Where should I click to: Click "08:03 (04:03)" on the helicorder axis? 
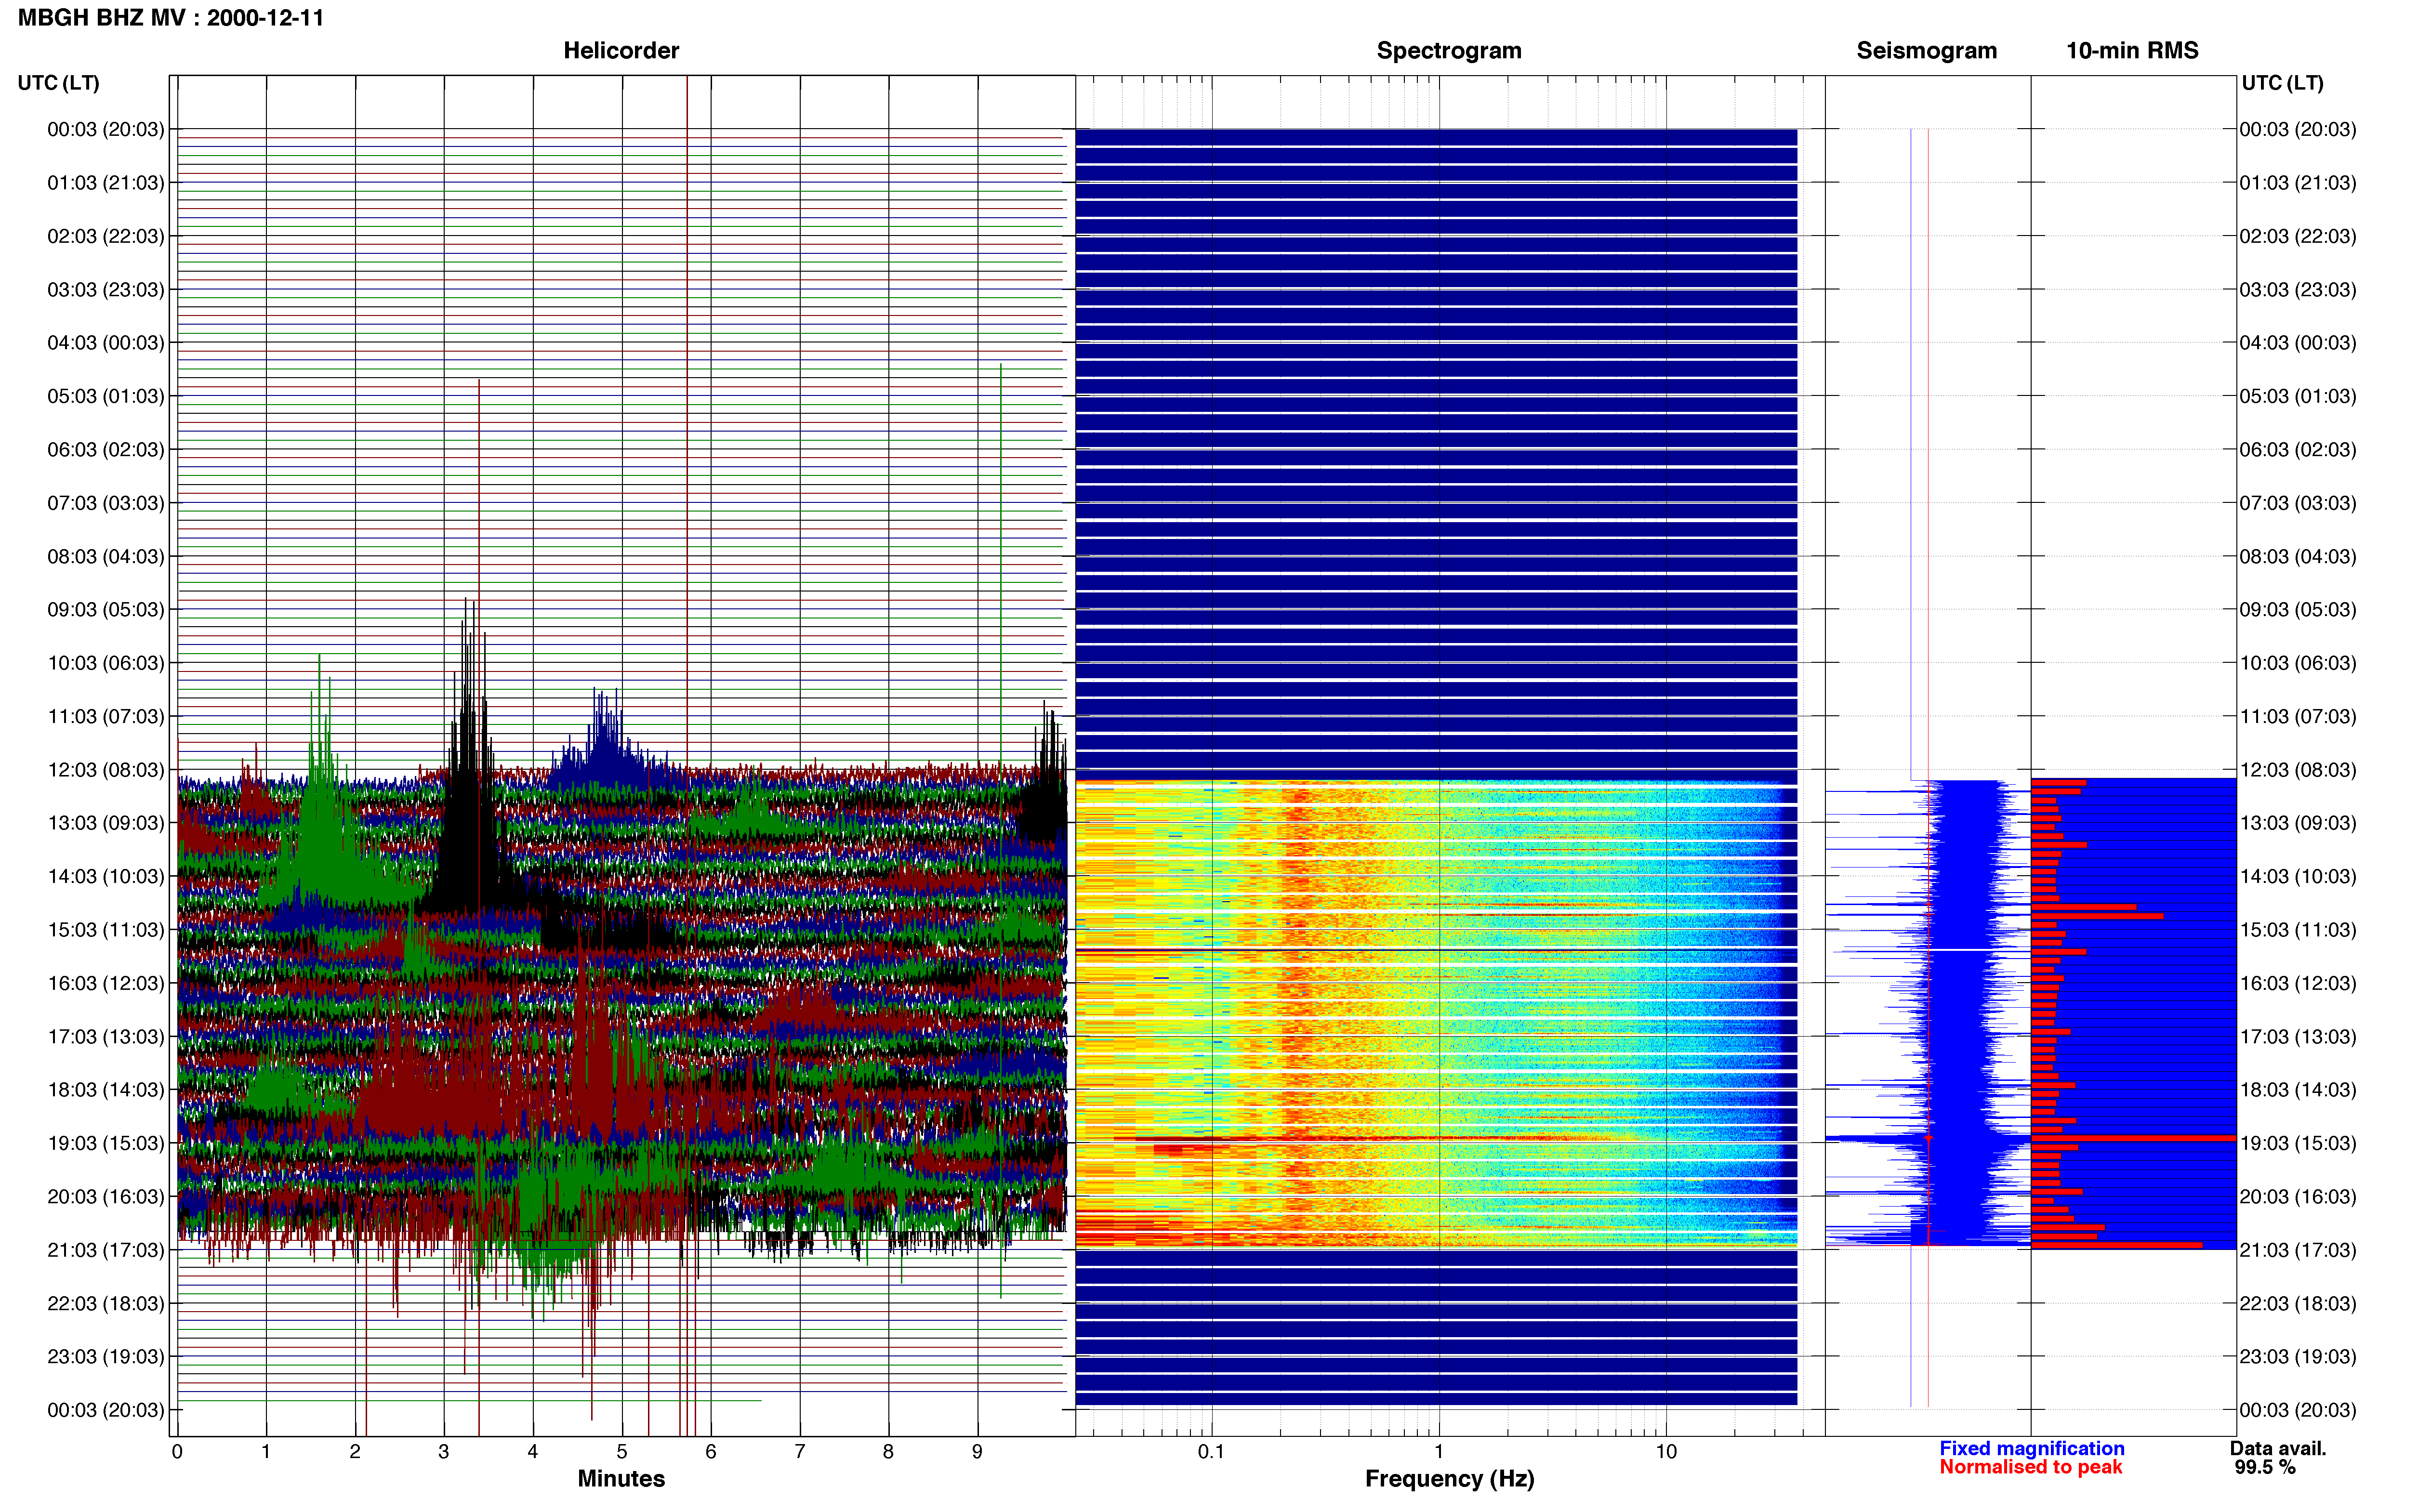click(106, 556)
